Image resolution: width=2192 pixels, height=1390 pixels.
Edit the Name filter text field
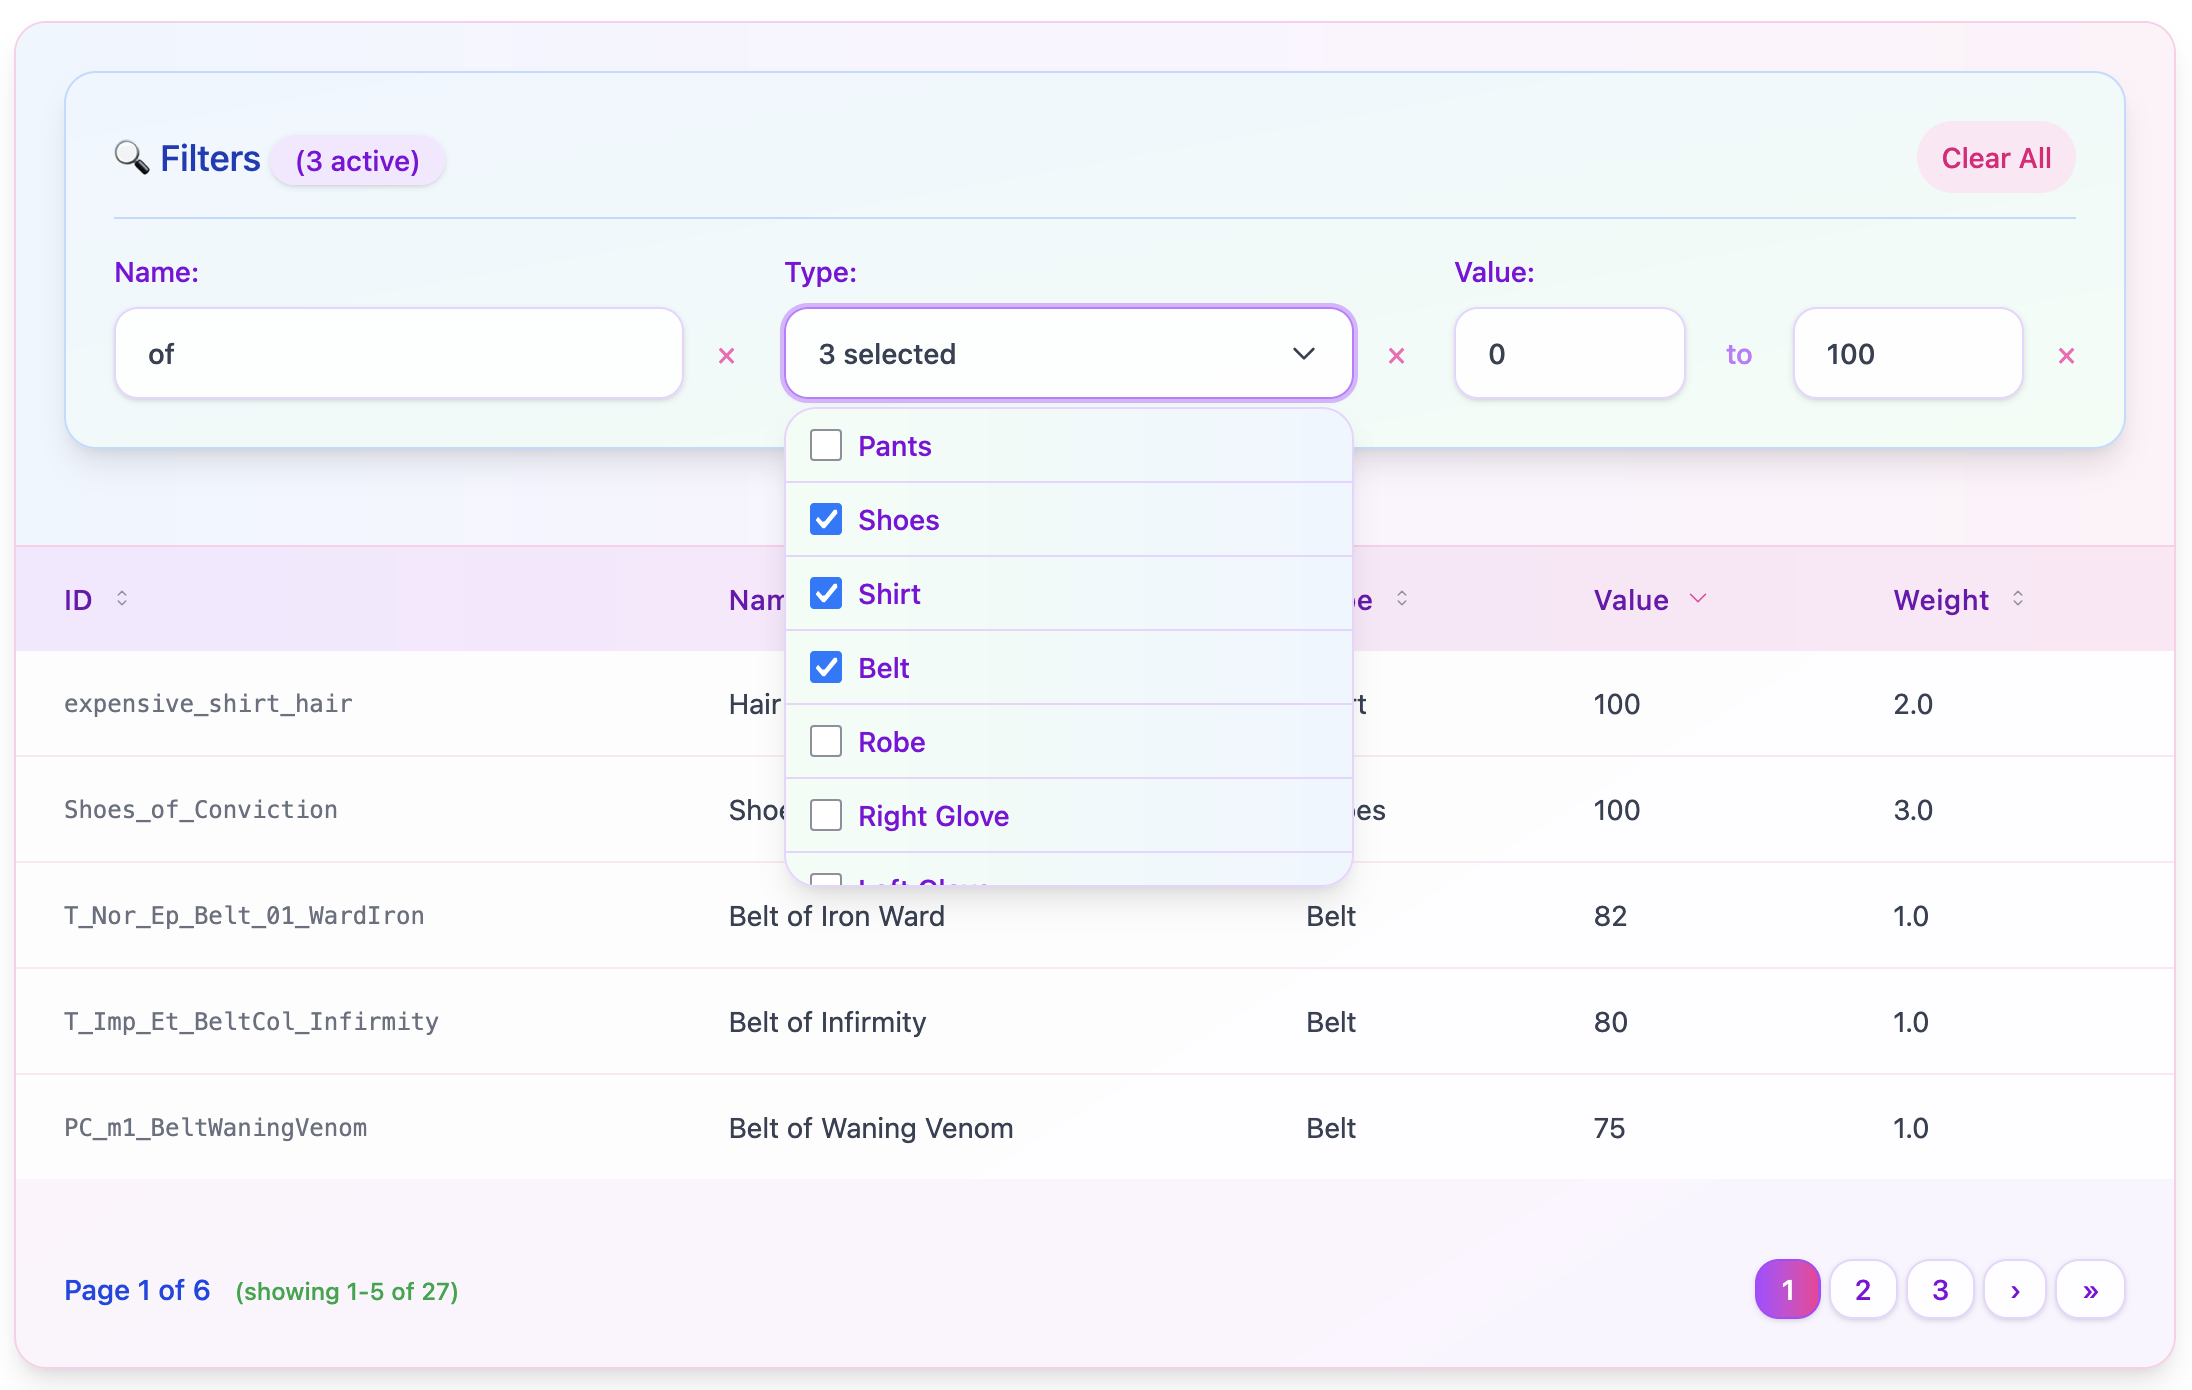[x=398, y=353]
